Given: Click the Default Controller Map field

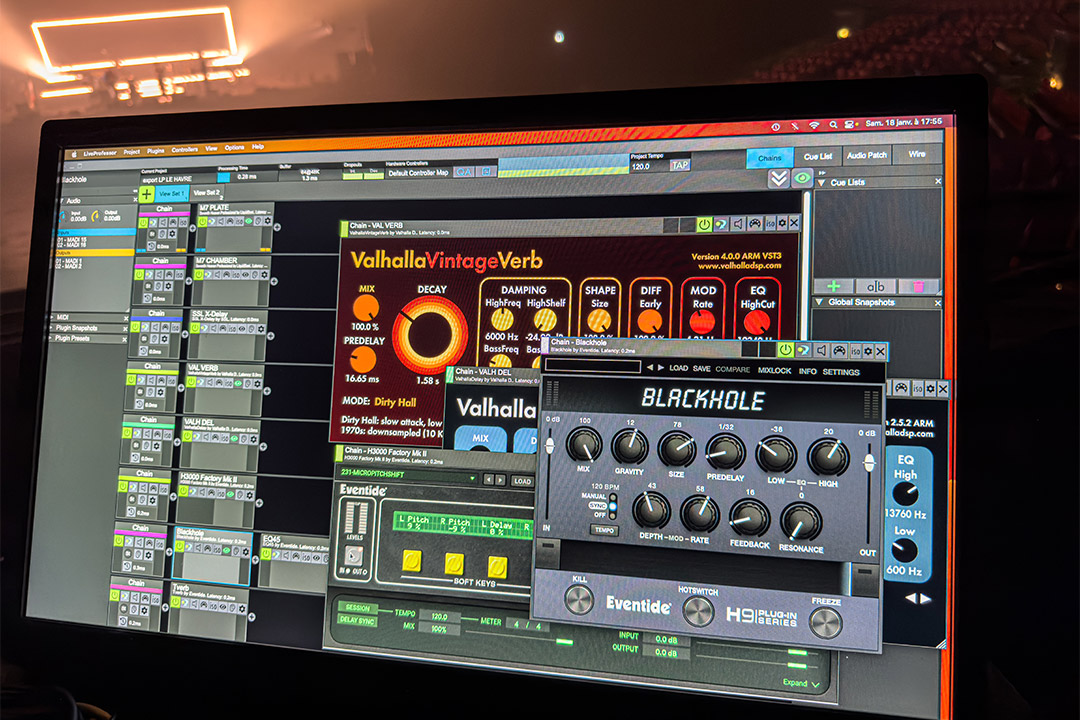Looking at the screenshot, I should (x=417, y=173).
